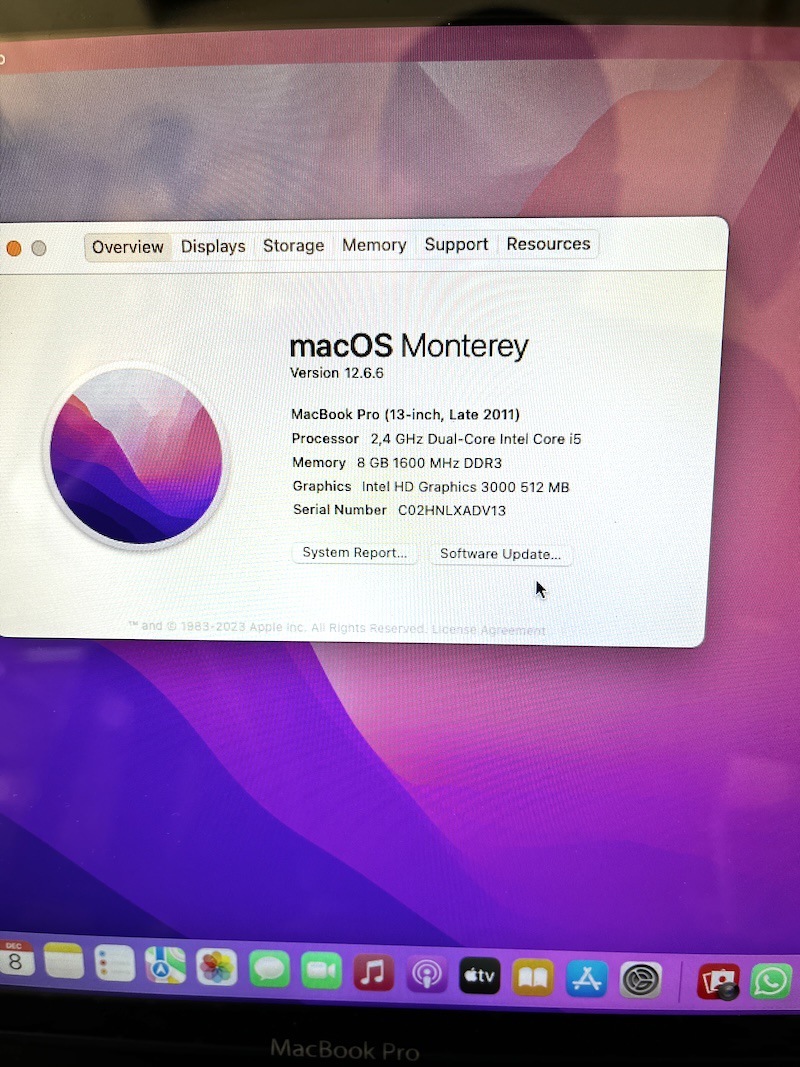
Task: Open Reminders from the dock
Action: [x=114, y=964]
